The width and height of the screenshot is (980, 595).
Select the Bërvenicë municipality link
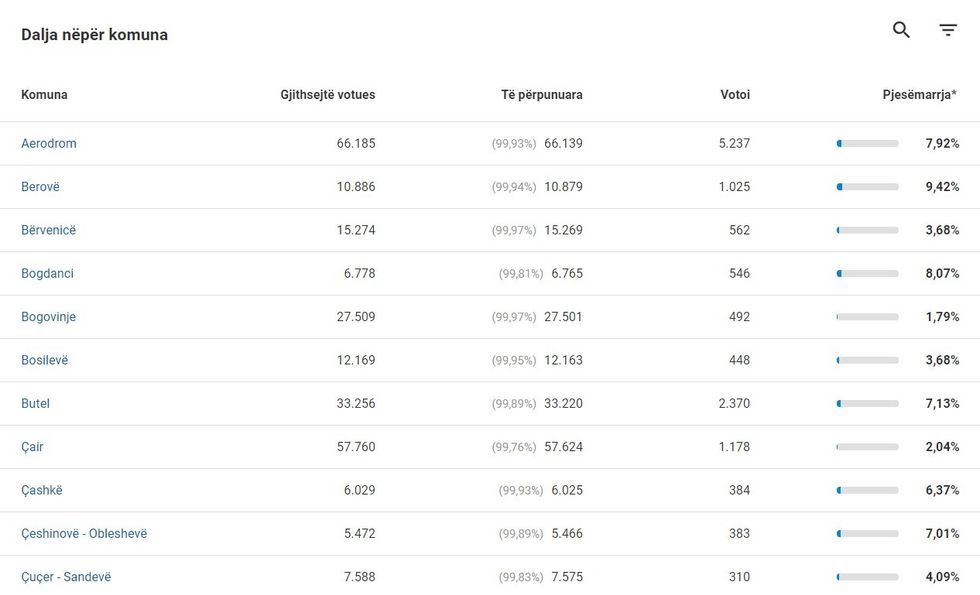click(49, 230)
